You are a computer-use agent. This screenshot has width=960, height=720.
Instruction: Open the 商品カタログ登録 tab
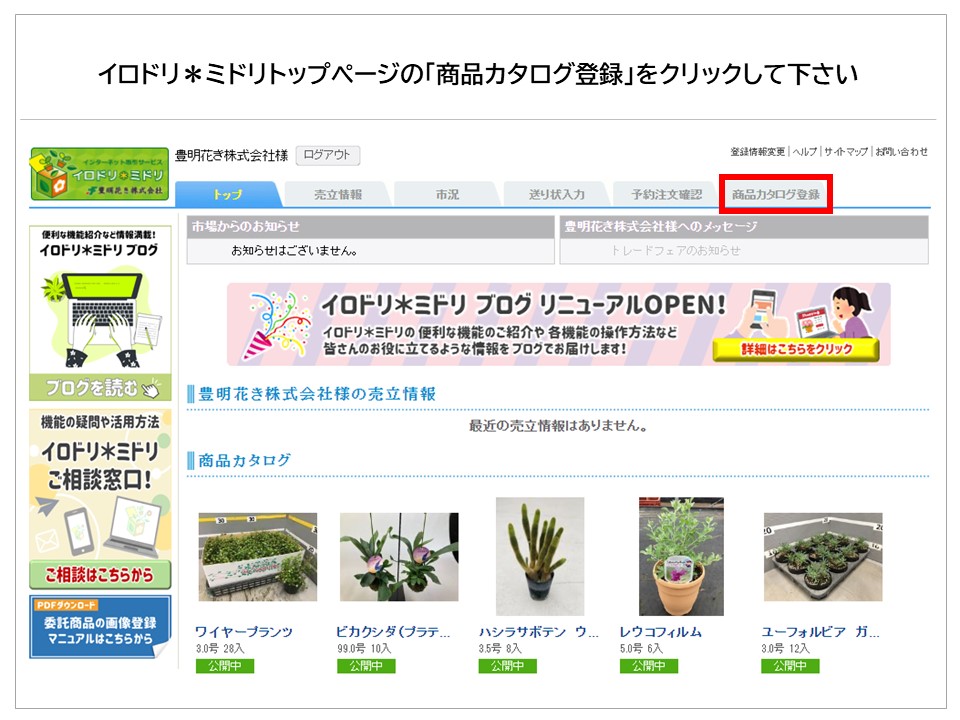point(775,195)
